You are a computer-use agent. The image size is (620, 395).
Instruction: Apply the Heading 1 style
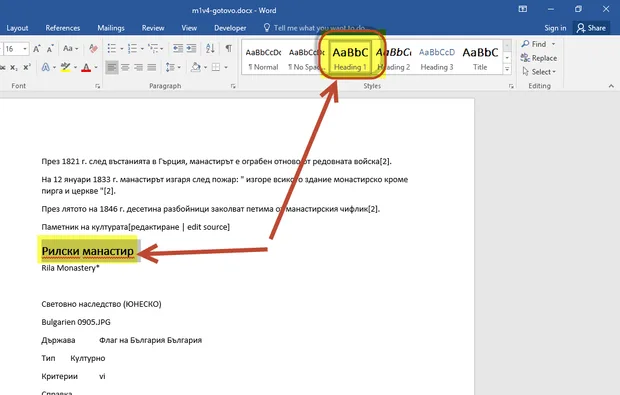pyautogui.click(x=350, y=59)
